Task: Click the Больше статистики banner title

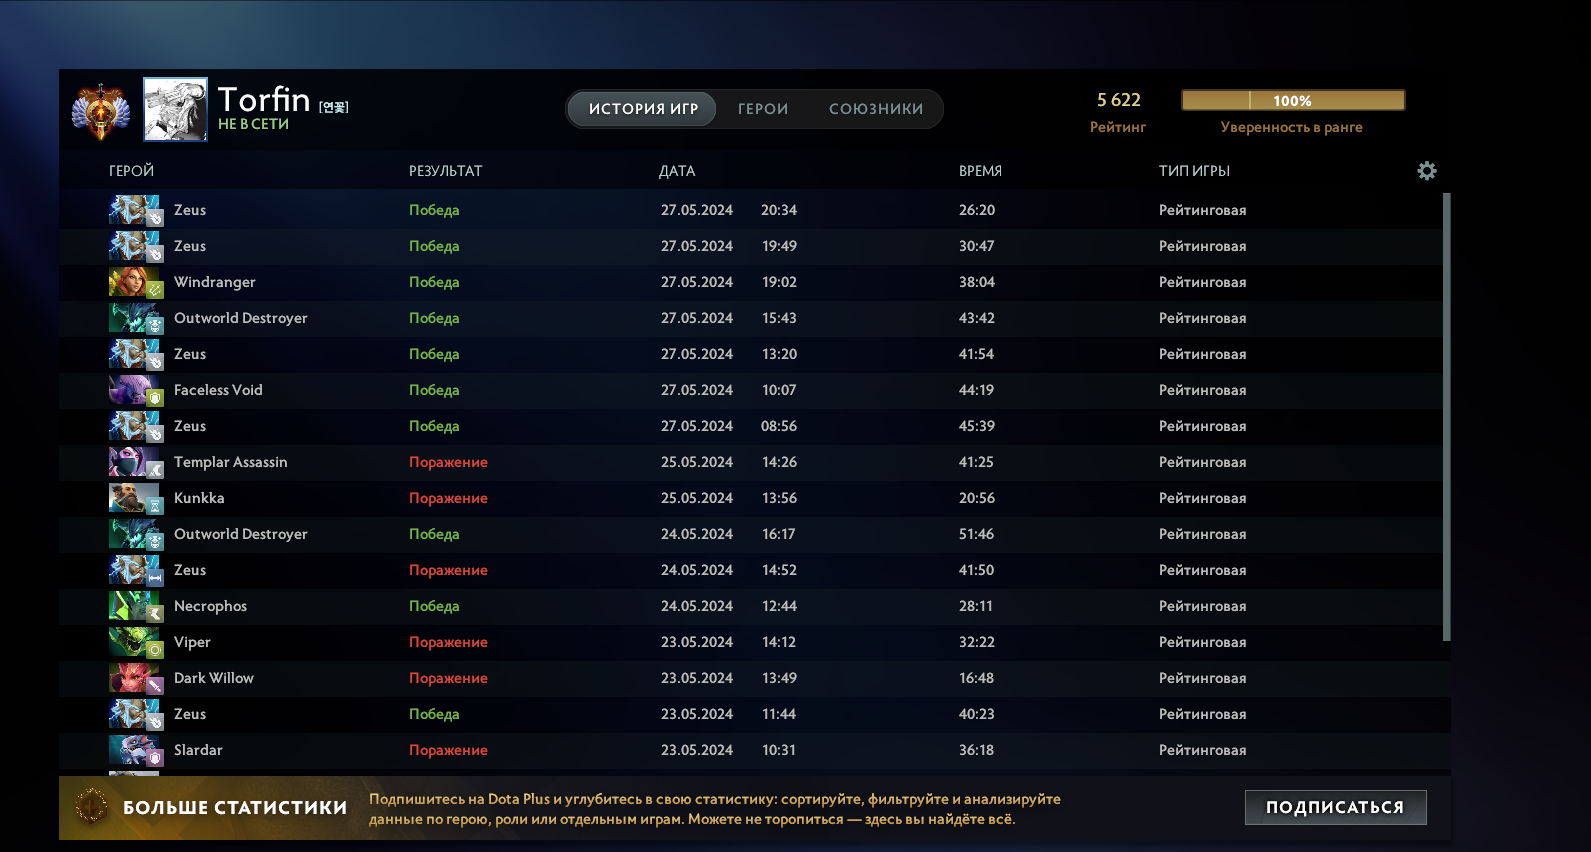Action: tap(235, 808)
